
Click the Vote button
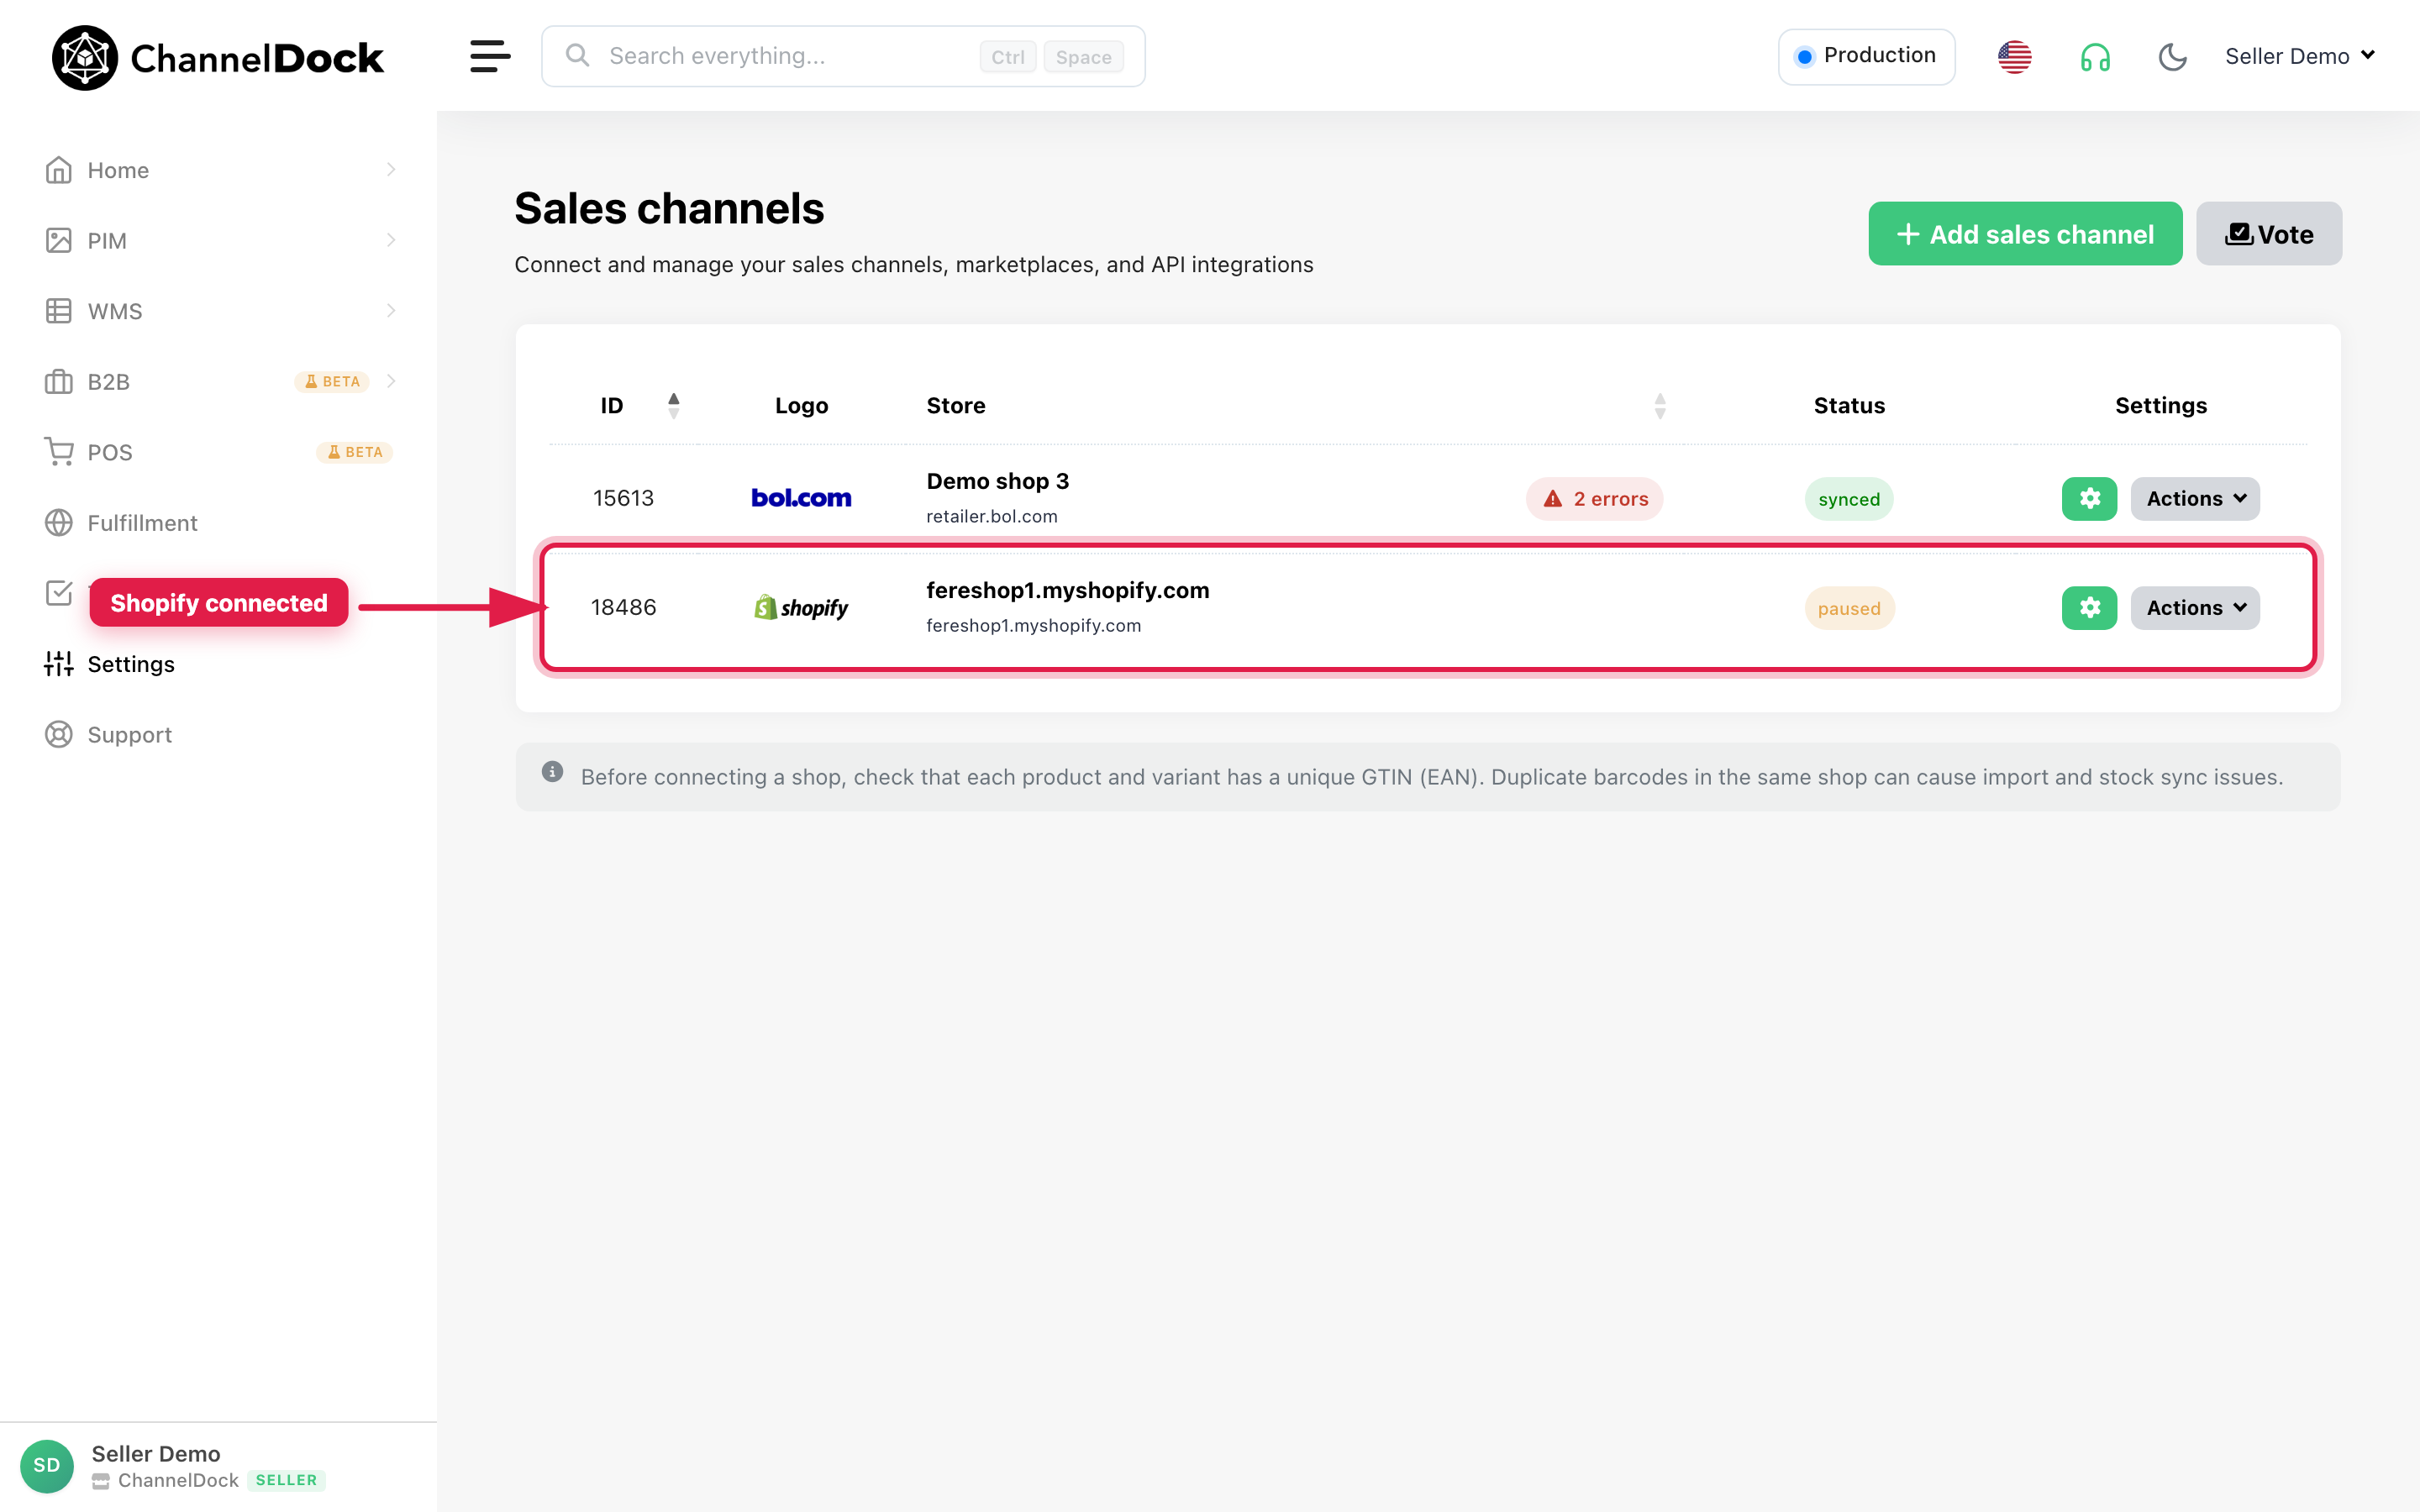pyautogui.click(x=2269, y=234)
